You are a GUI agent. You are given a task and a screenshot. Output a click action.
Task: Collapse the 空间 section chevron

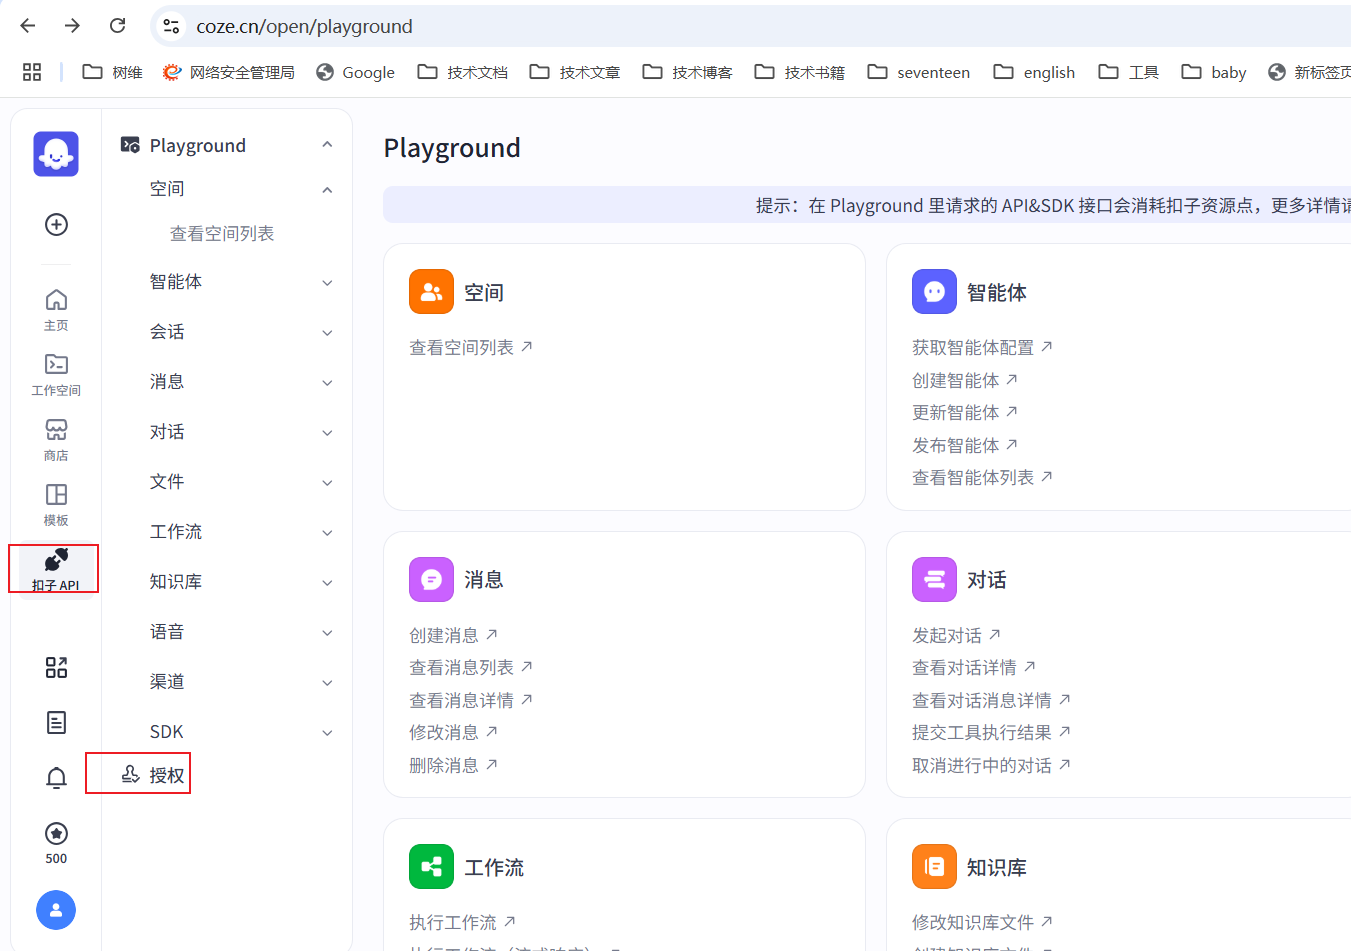coord(327,190)
